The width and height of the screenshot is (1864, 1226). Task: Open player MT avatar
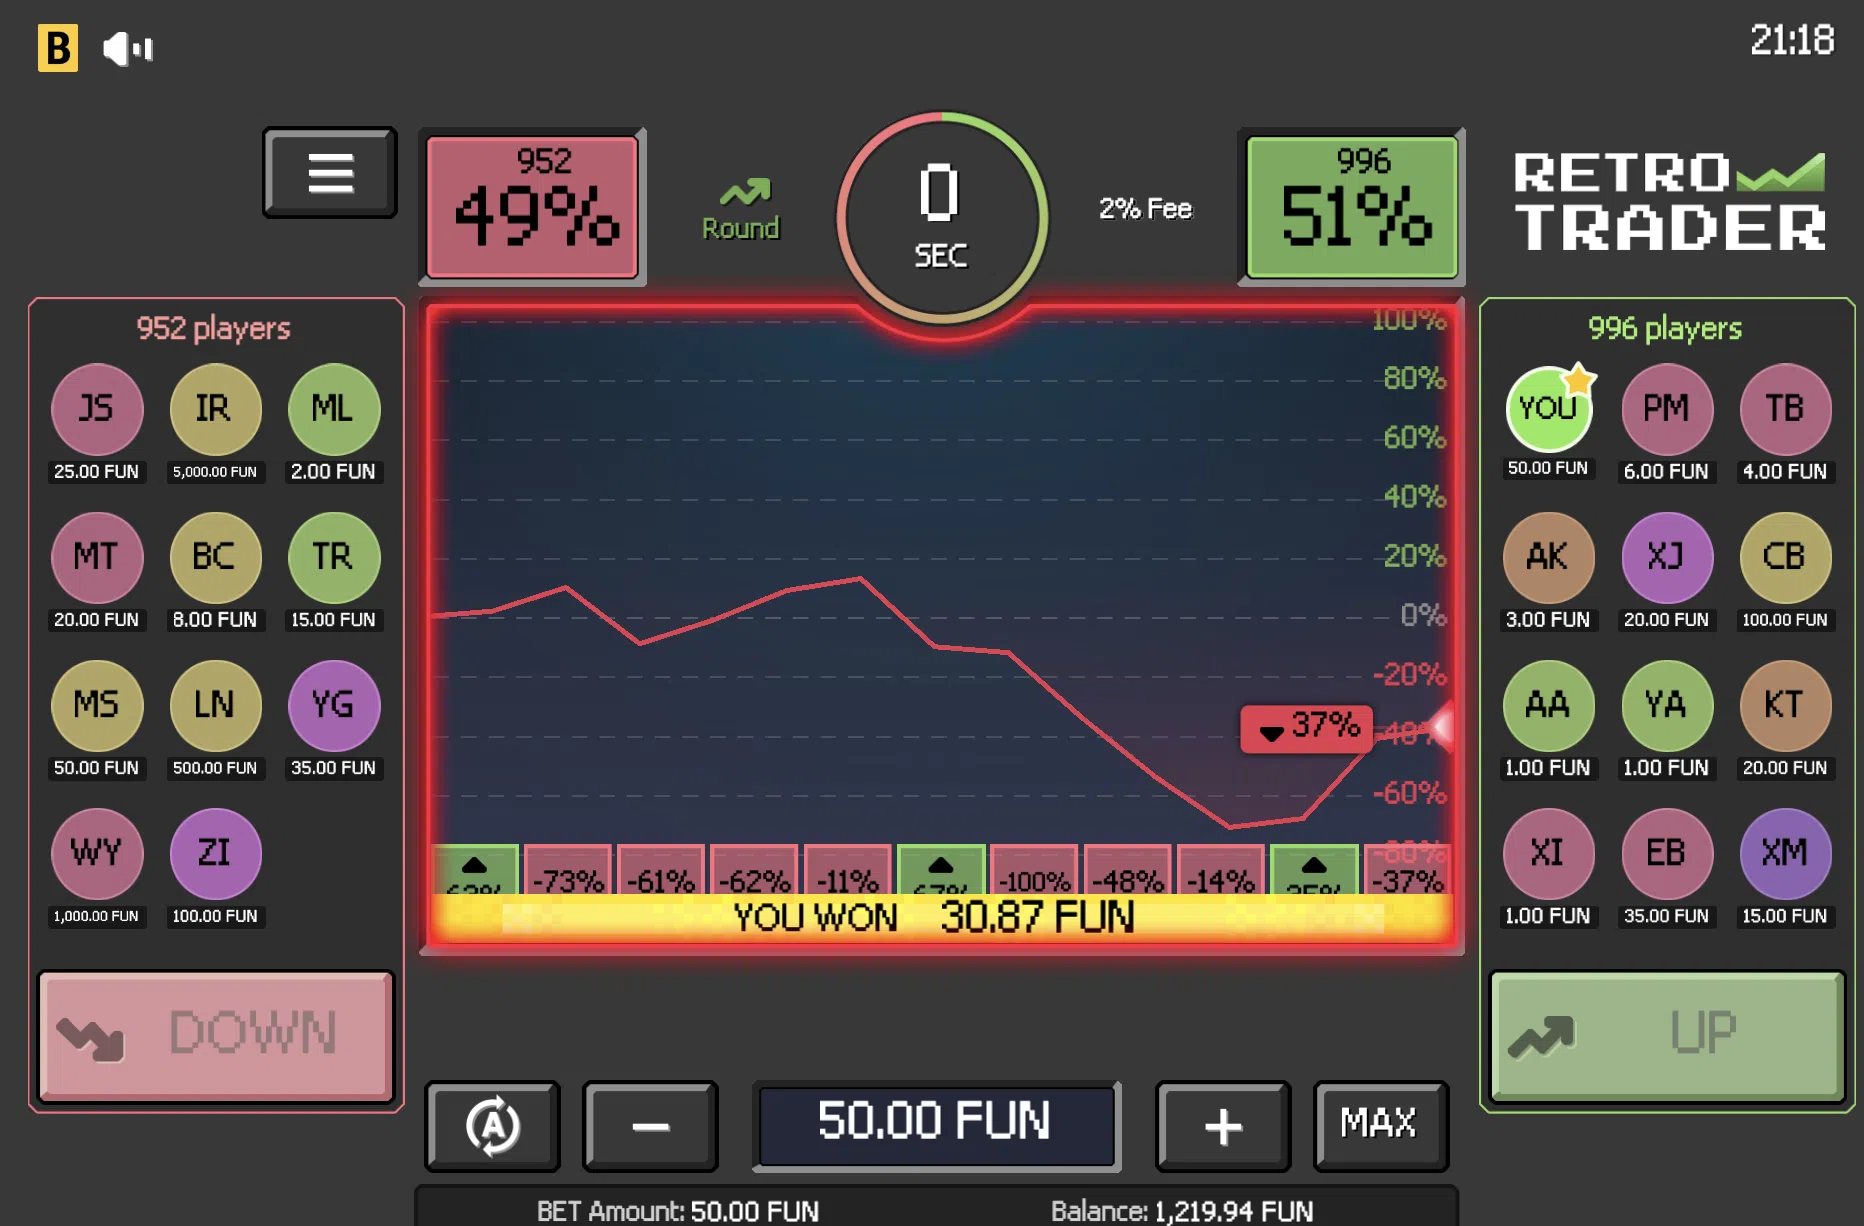96,557
